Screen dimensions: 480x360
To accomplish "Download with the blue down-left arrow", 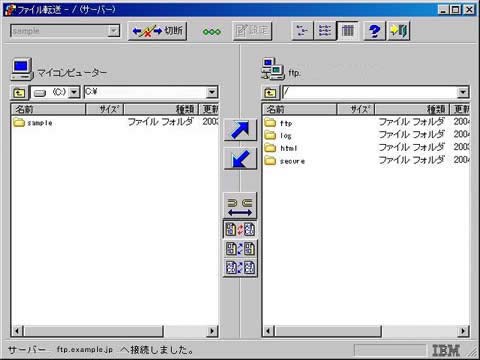I will coord(240,159).
